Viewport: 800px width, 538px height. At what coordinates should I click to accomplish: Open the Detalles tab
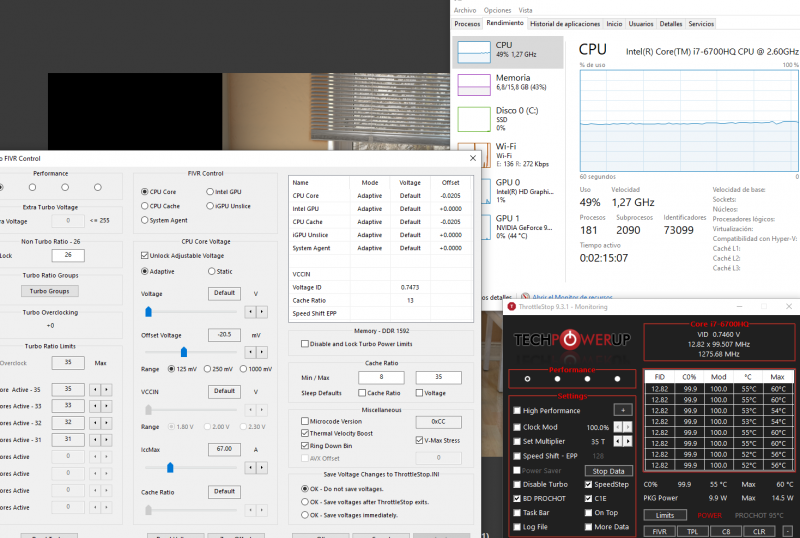click(670, 23)
